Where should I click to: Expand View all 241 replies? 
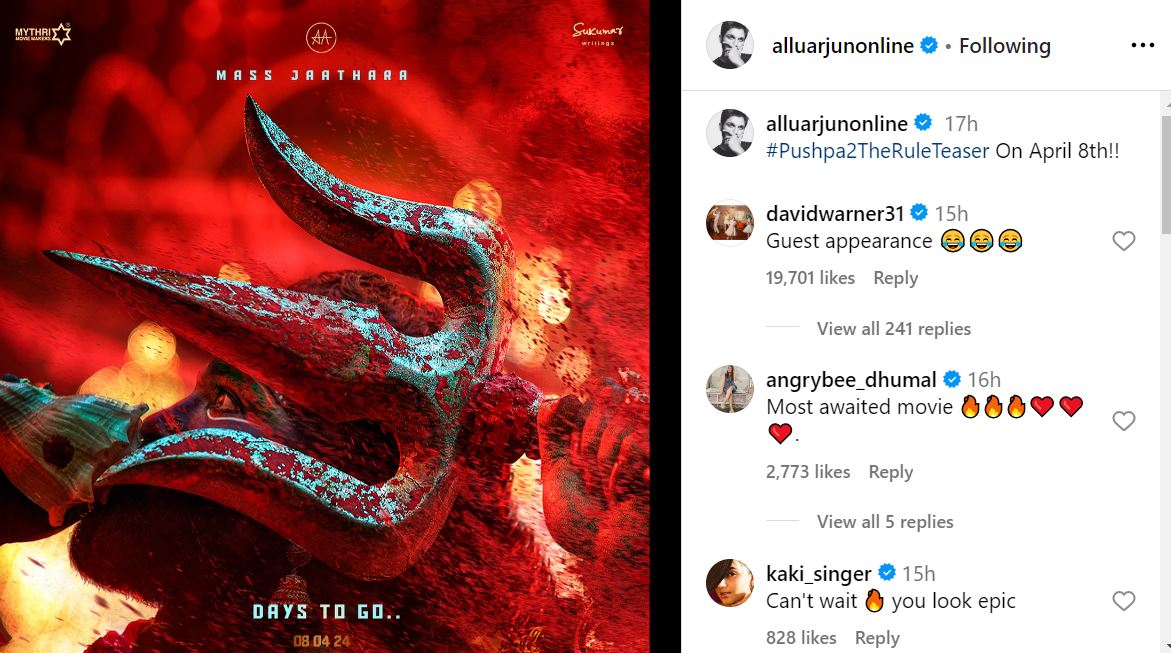(x=893, y=329)
